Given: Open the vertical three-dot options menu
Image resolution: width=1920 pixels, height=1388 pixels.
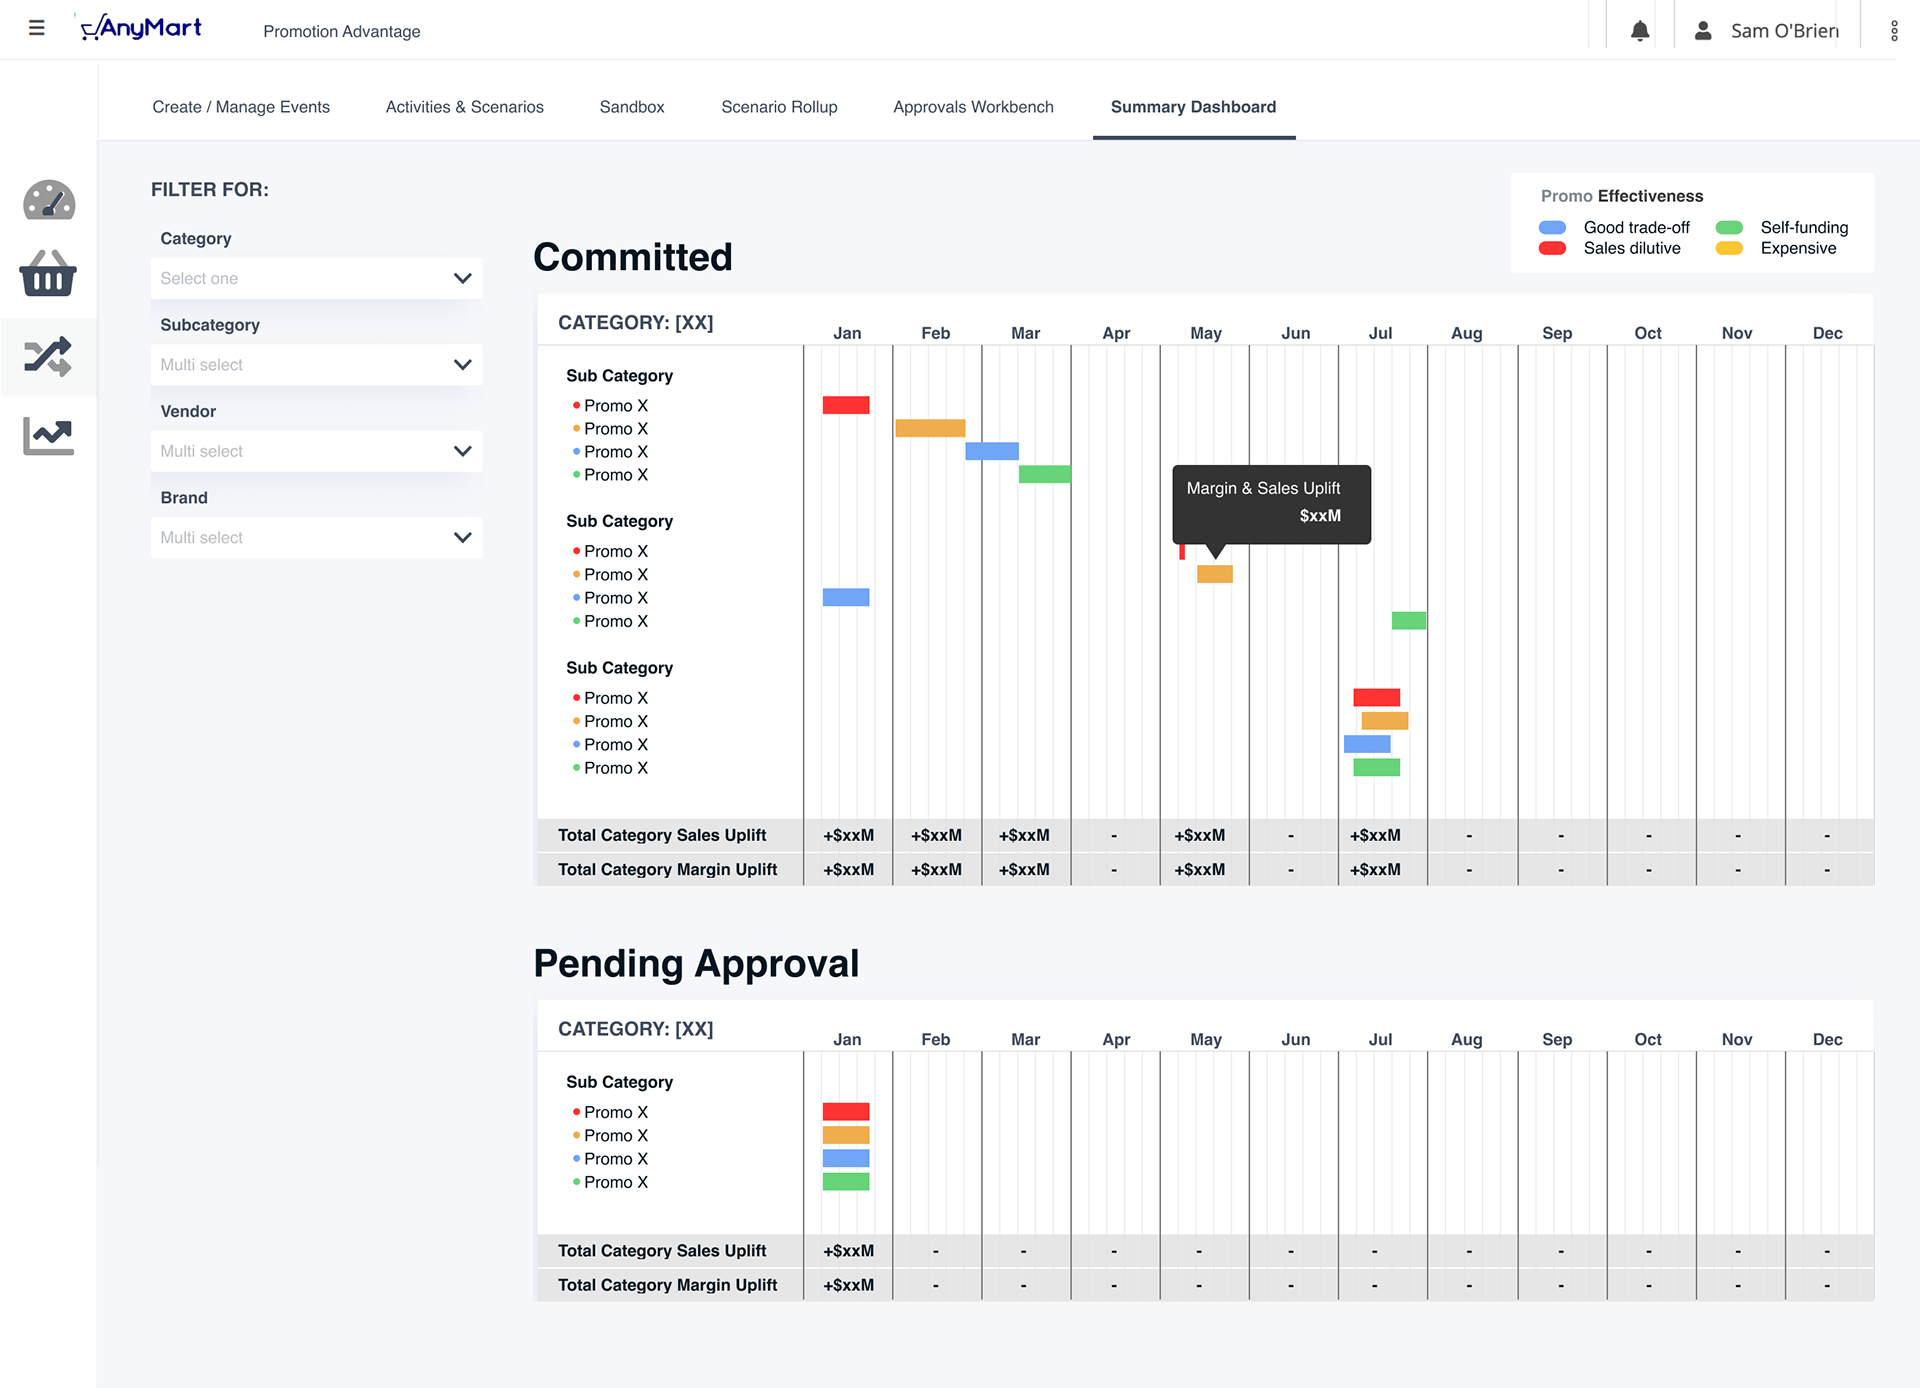Looking at the screenshot, I should [x=1894, y=31].
